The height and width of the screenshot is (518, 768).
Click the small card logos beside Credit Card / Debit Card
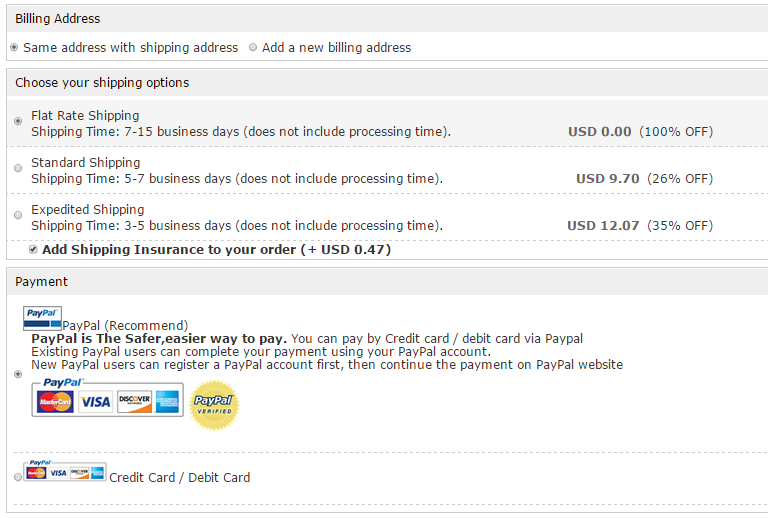point(65,472)
